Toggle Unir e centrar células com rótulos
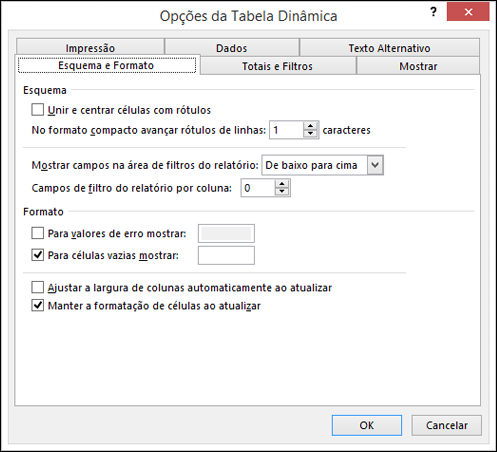 pyautogui.click(x=37, y=110)
